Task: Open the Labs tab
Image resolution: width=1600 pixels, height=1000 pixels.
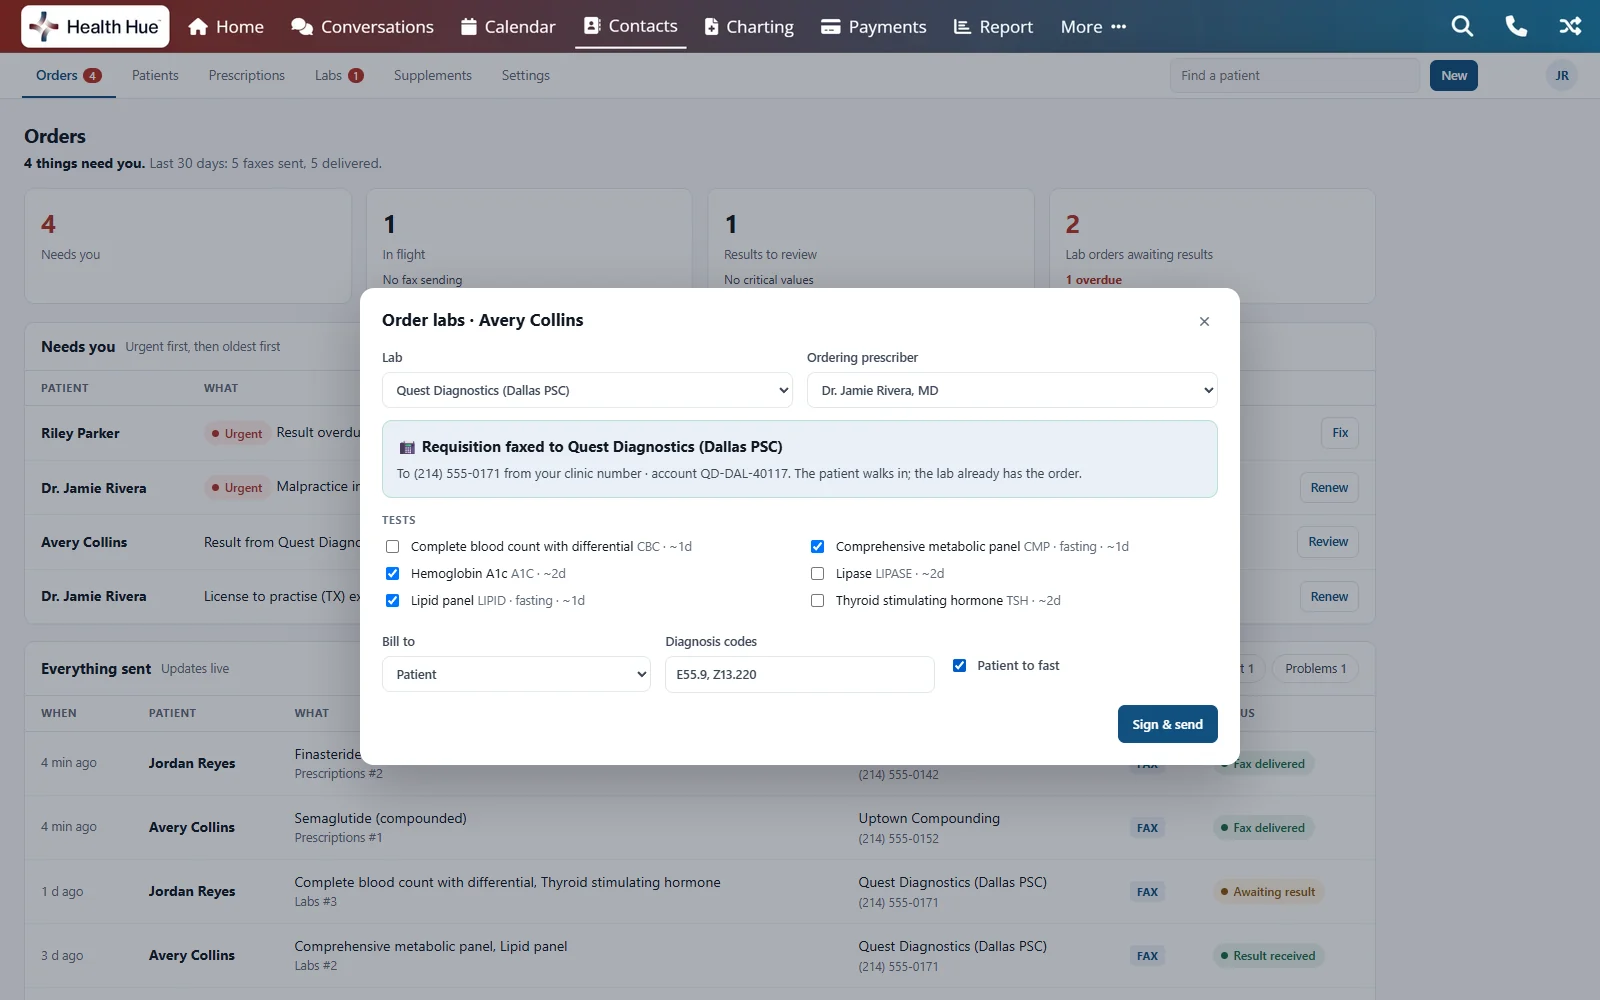Action: coord(339,76)
